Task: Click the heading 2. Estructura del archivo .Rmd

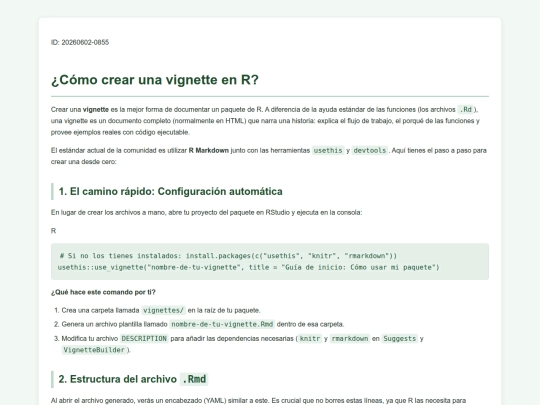Action: [133, 379]
